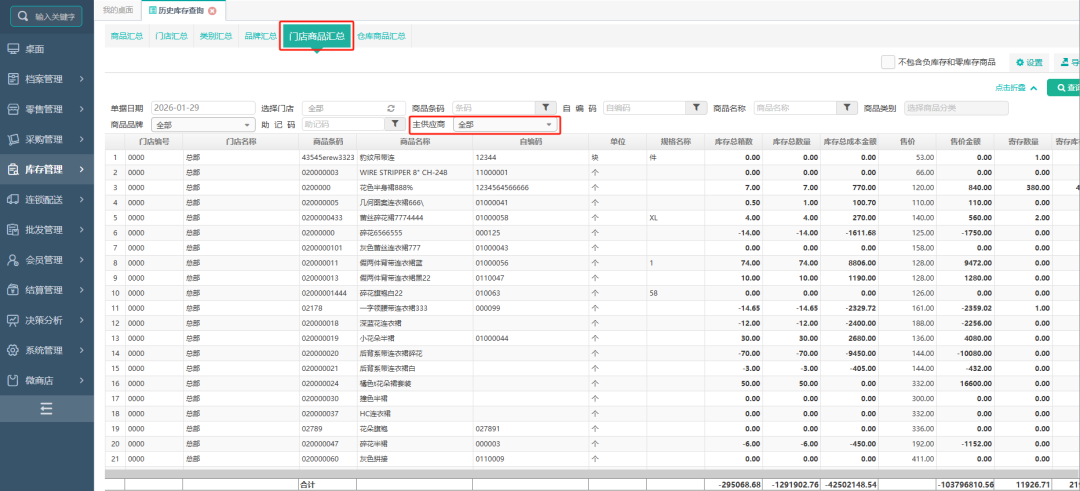Click the 会员管理 person icon

[x=13, y=260]
